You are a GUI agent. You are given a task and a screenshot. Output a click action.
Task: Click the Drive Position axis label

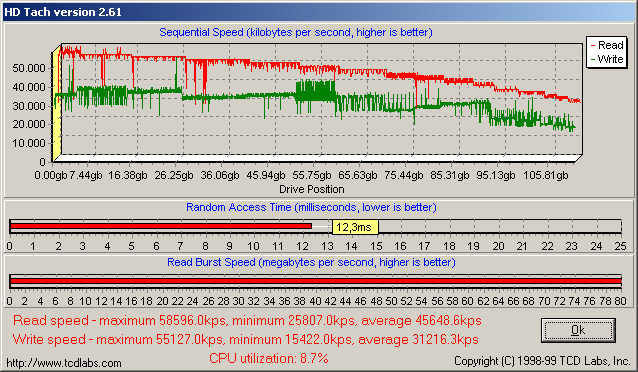click(x=312, y=189)
